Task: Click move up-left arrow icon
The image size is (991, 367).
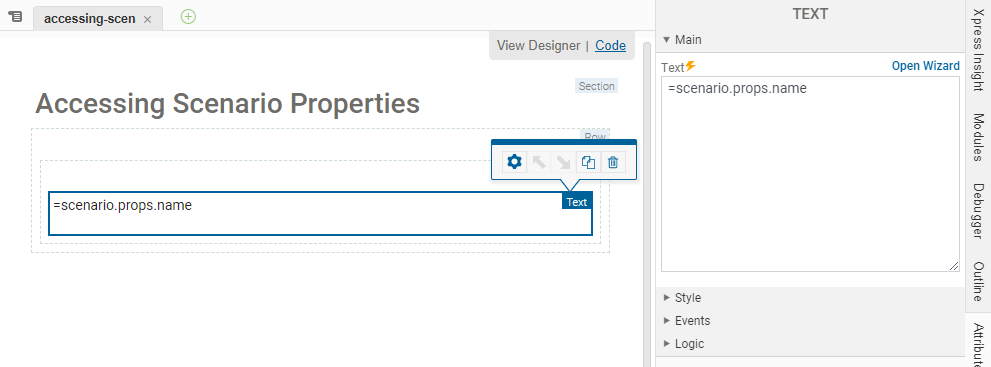Action: pos(539,162)
